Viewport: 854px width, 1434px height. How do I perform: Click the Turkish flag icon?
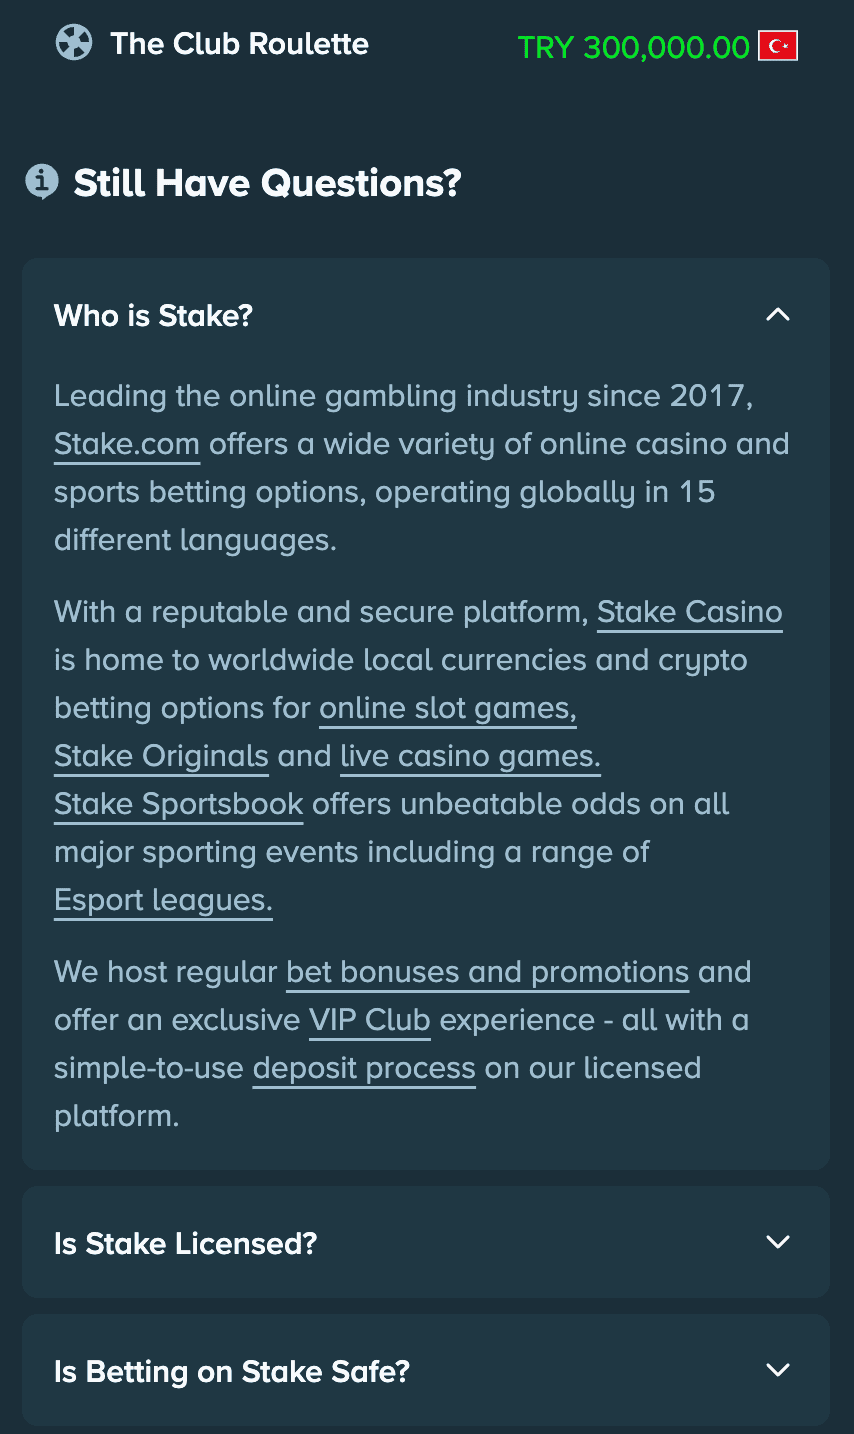coord(777,47)
